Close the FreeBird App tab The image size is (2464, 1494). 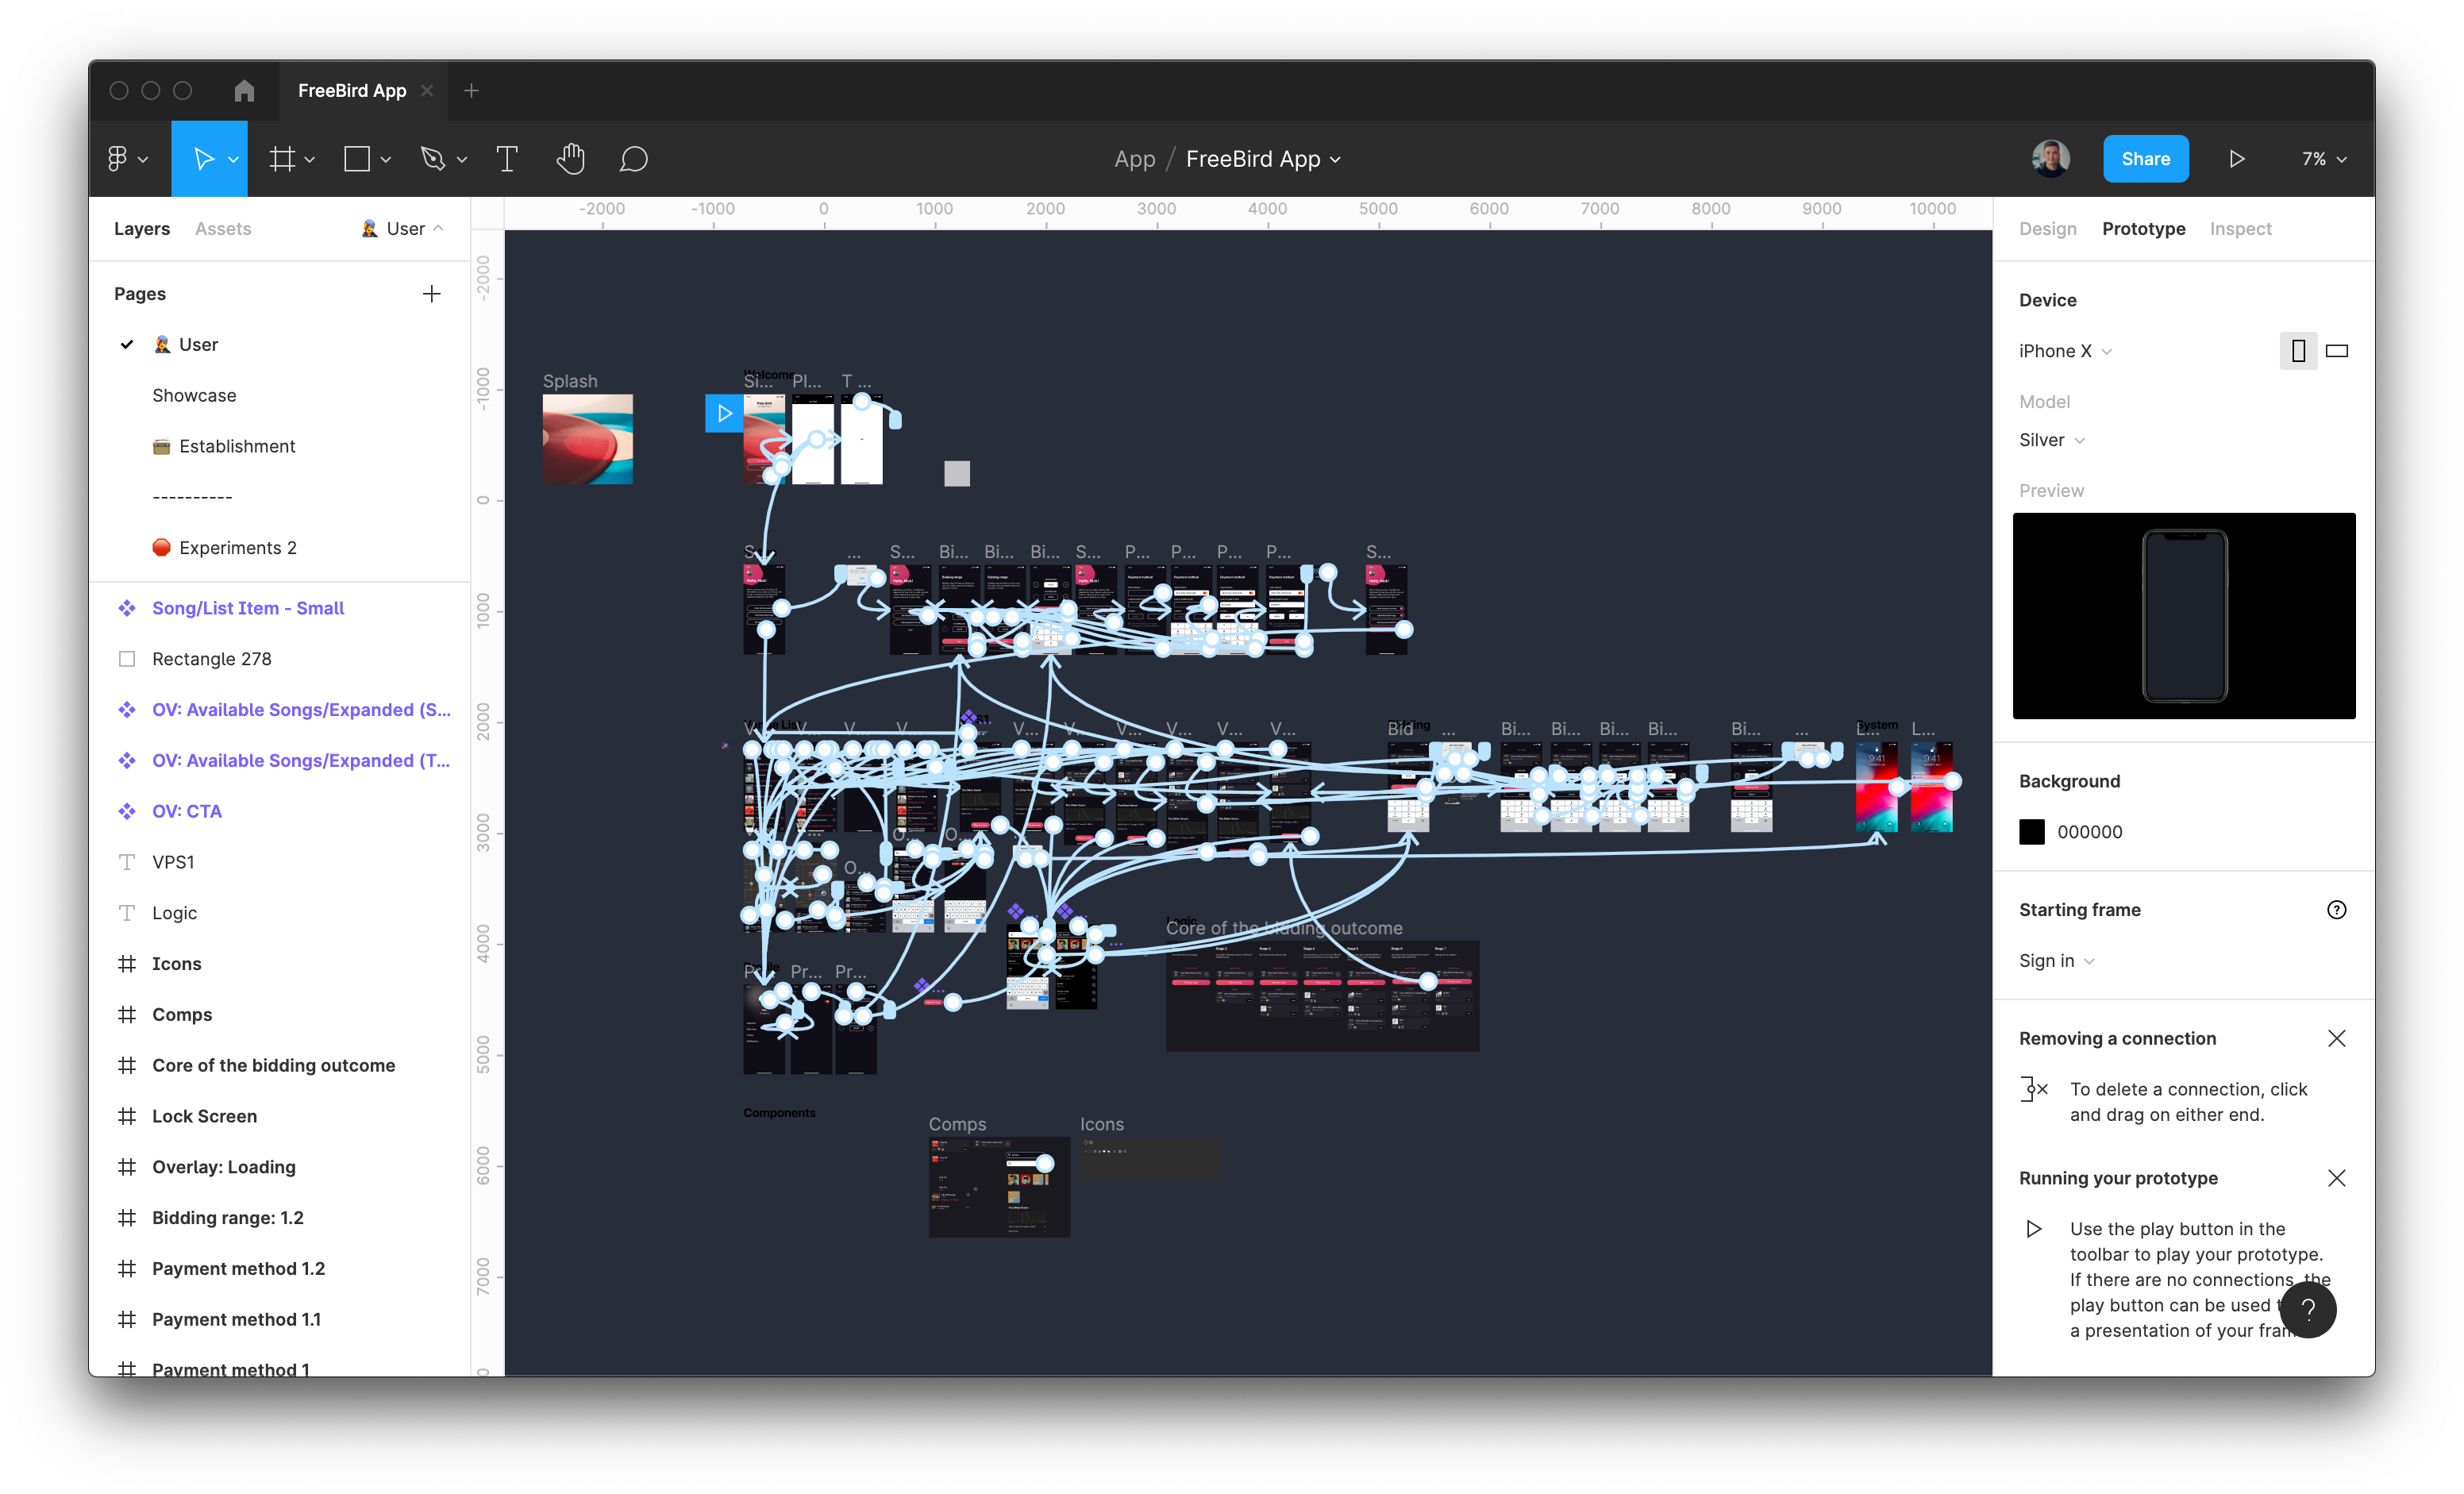[427, 90]
